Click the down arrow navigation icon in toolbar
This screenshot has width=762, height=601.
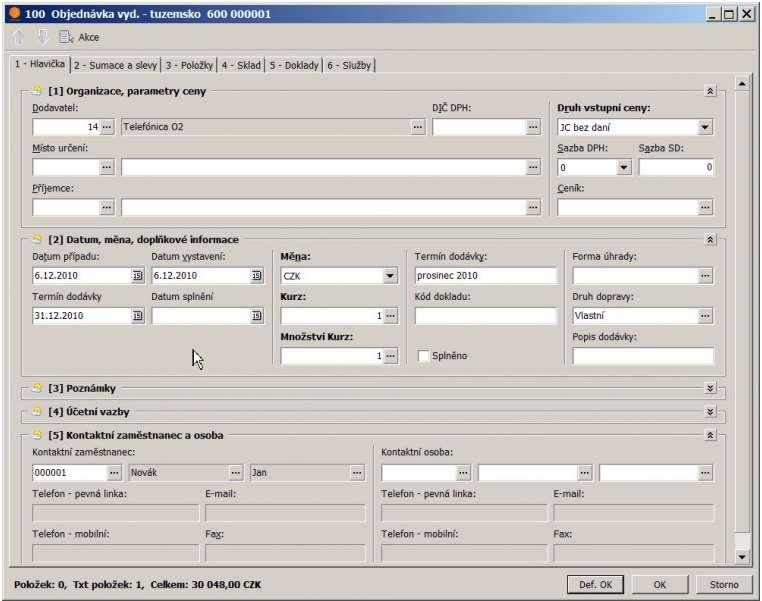pos(43,37)
